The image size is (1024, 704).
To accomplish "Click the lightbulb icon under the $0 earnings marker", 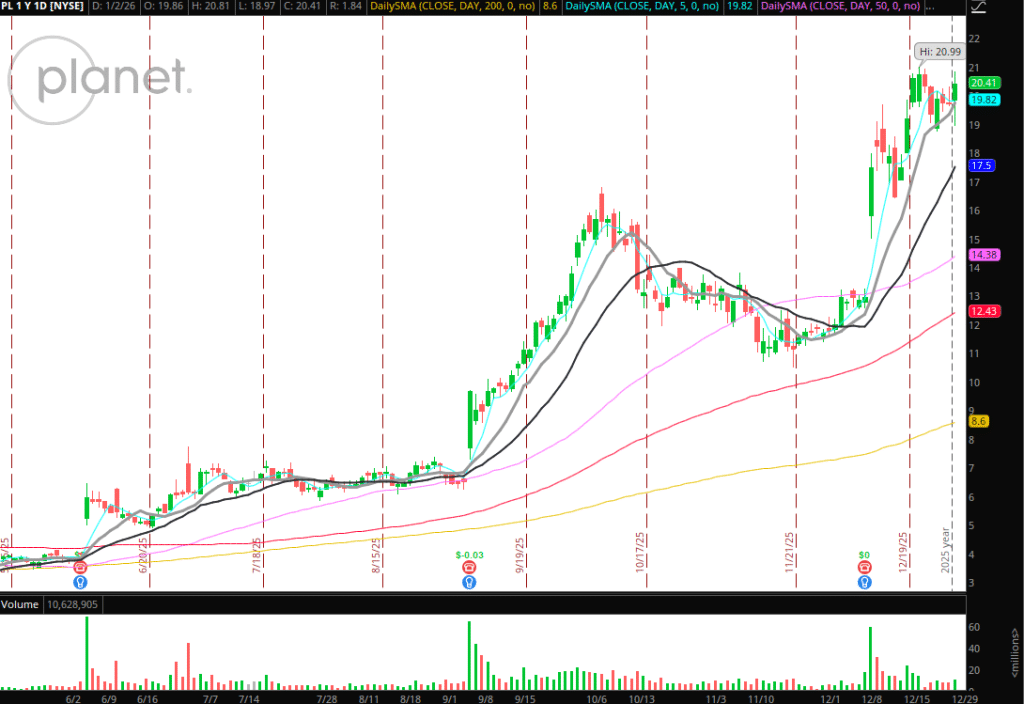I will (x=863, y=581).
